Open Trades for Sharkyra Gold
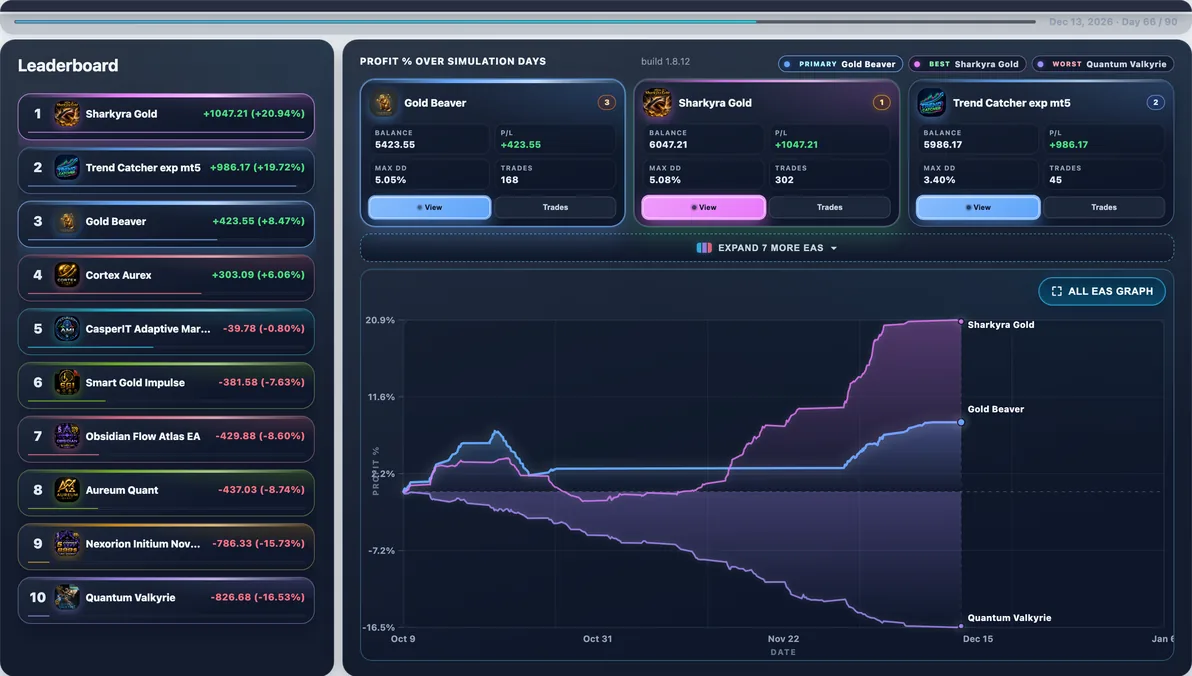The height and width of the screenshot is (676, 1192). pos(829,208)
